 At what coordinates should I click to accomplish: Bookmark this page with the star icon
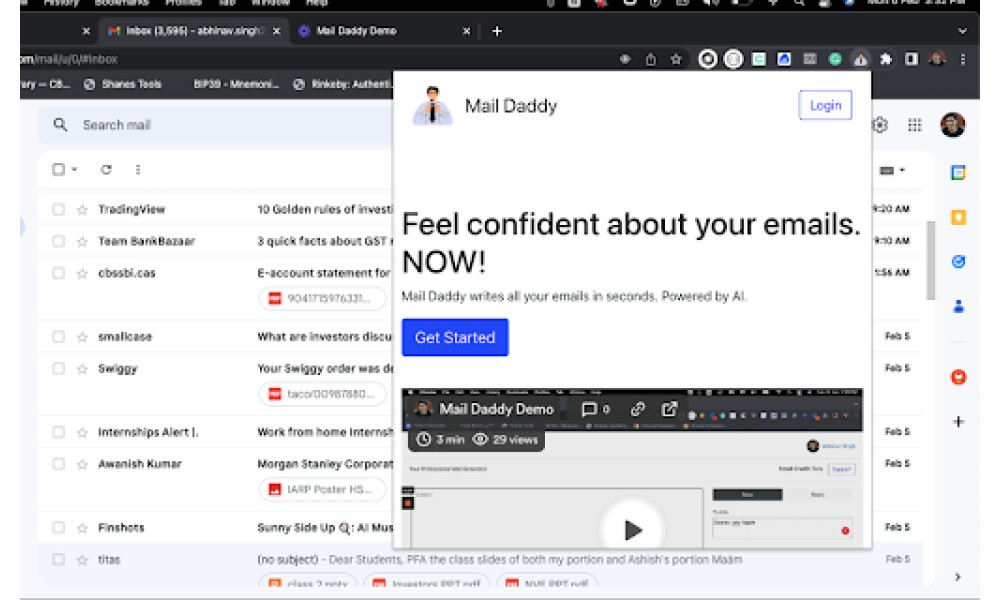point(676,59)
